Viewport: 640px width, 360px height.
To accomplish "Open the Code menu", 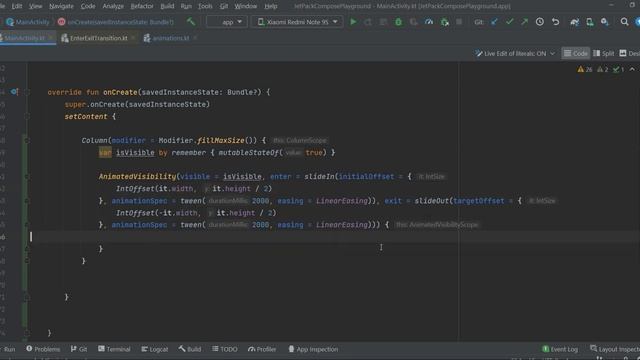I will point(88,6).
